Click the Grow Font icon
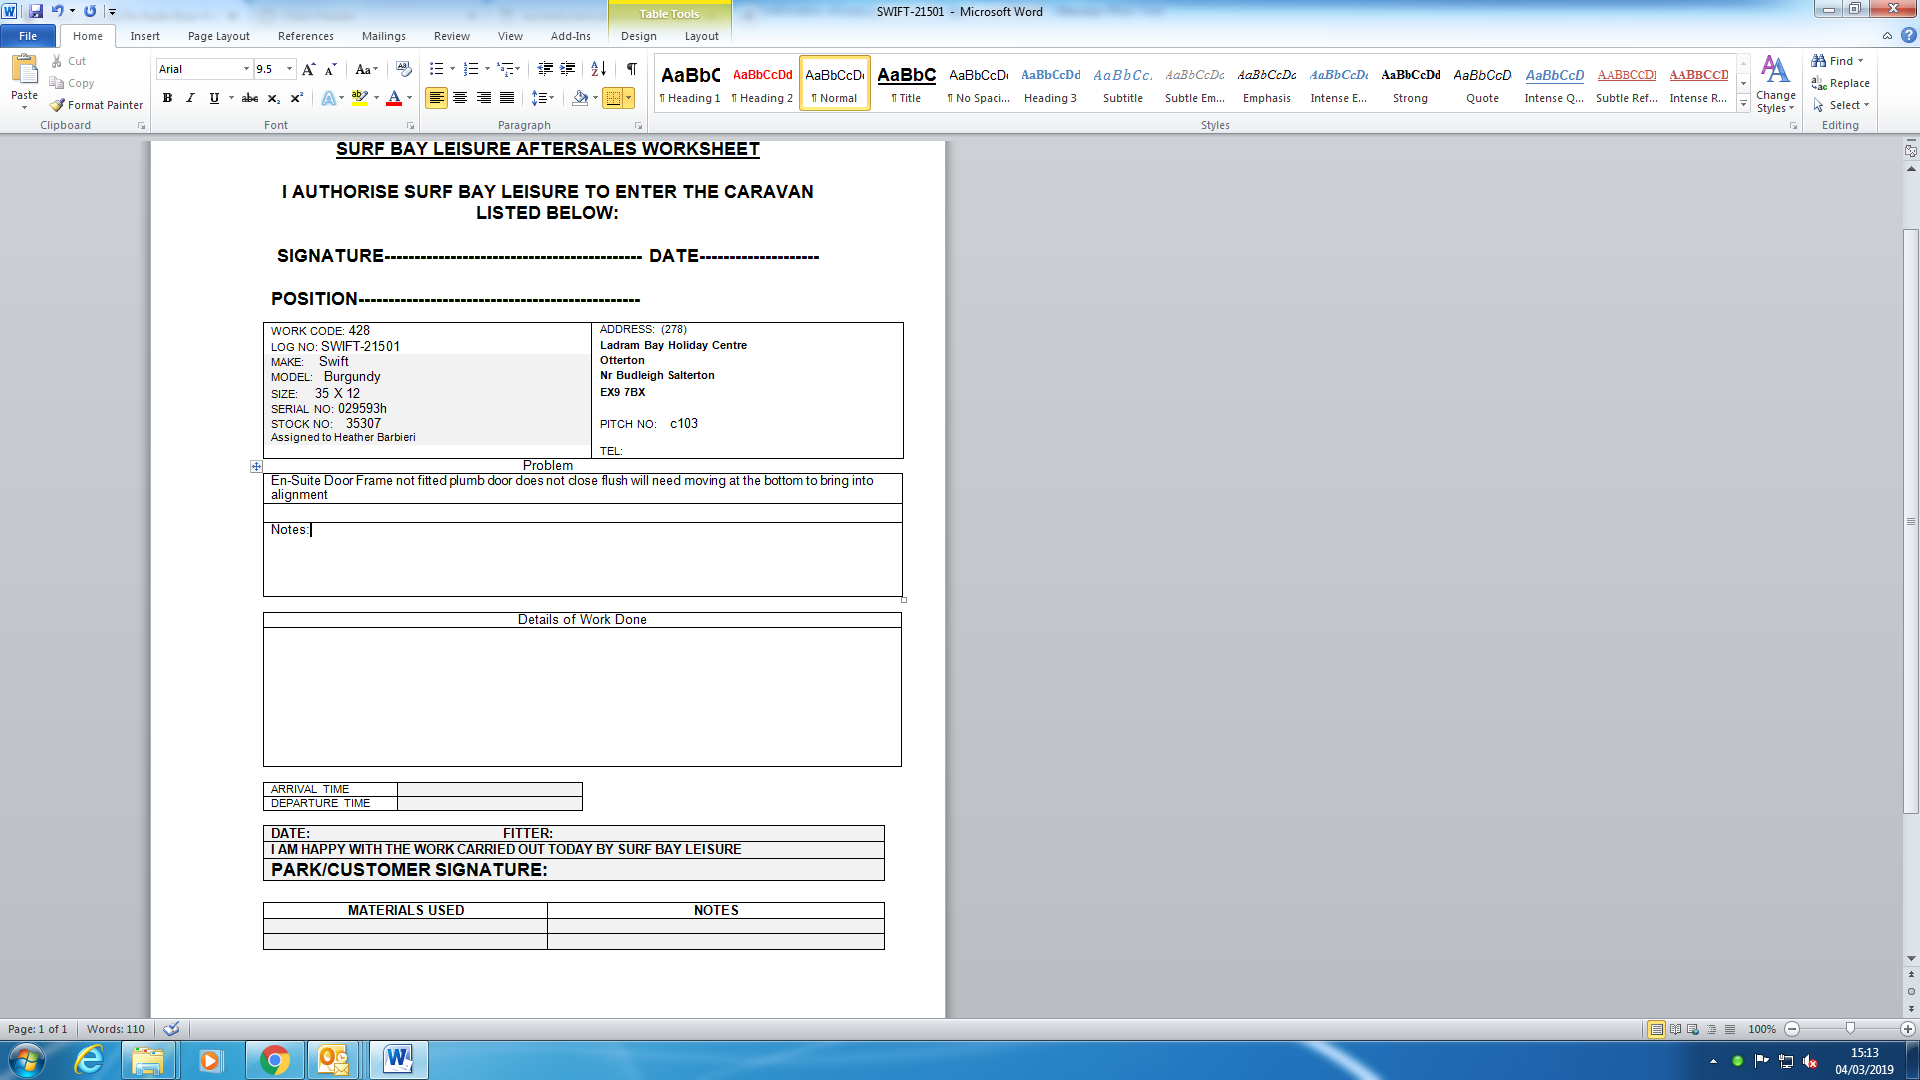Viewport: 1920px width, 1080px height. pos(308,69)
